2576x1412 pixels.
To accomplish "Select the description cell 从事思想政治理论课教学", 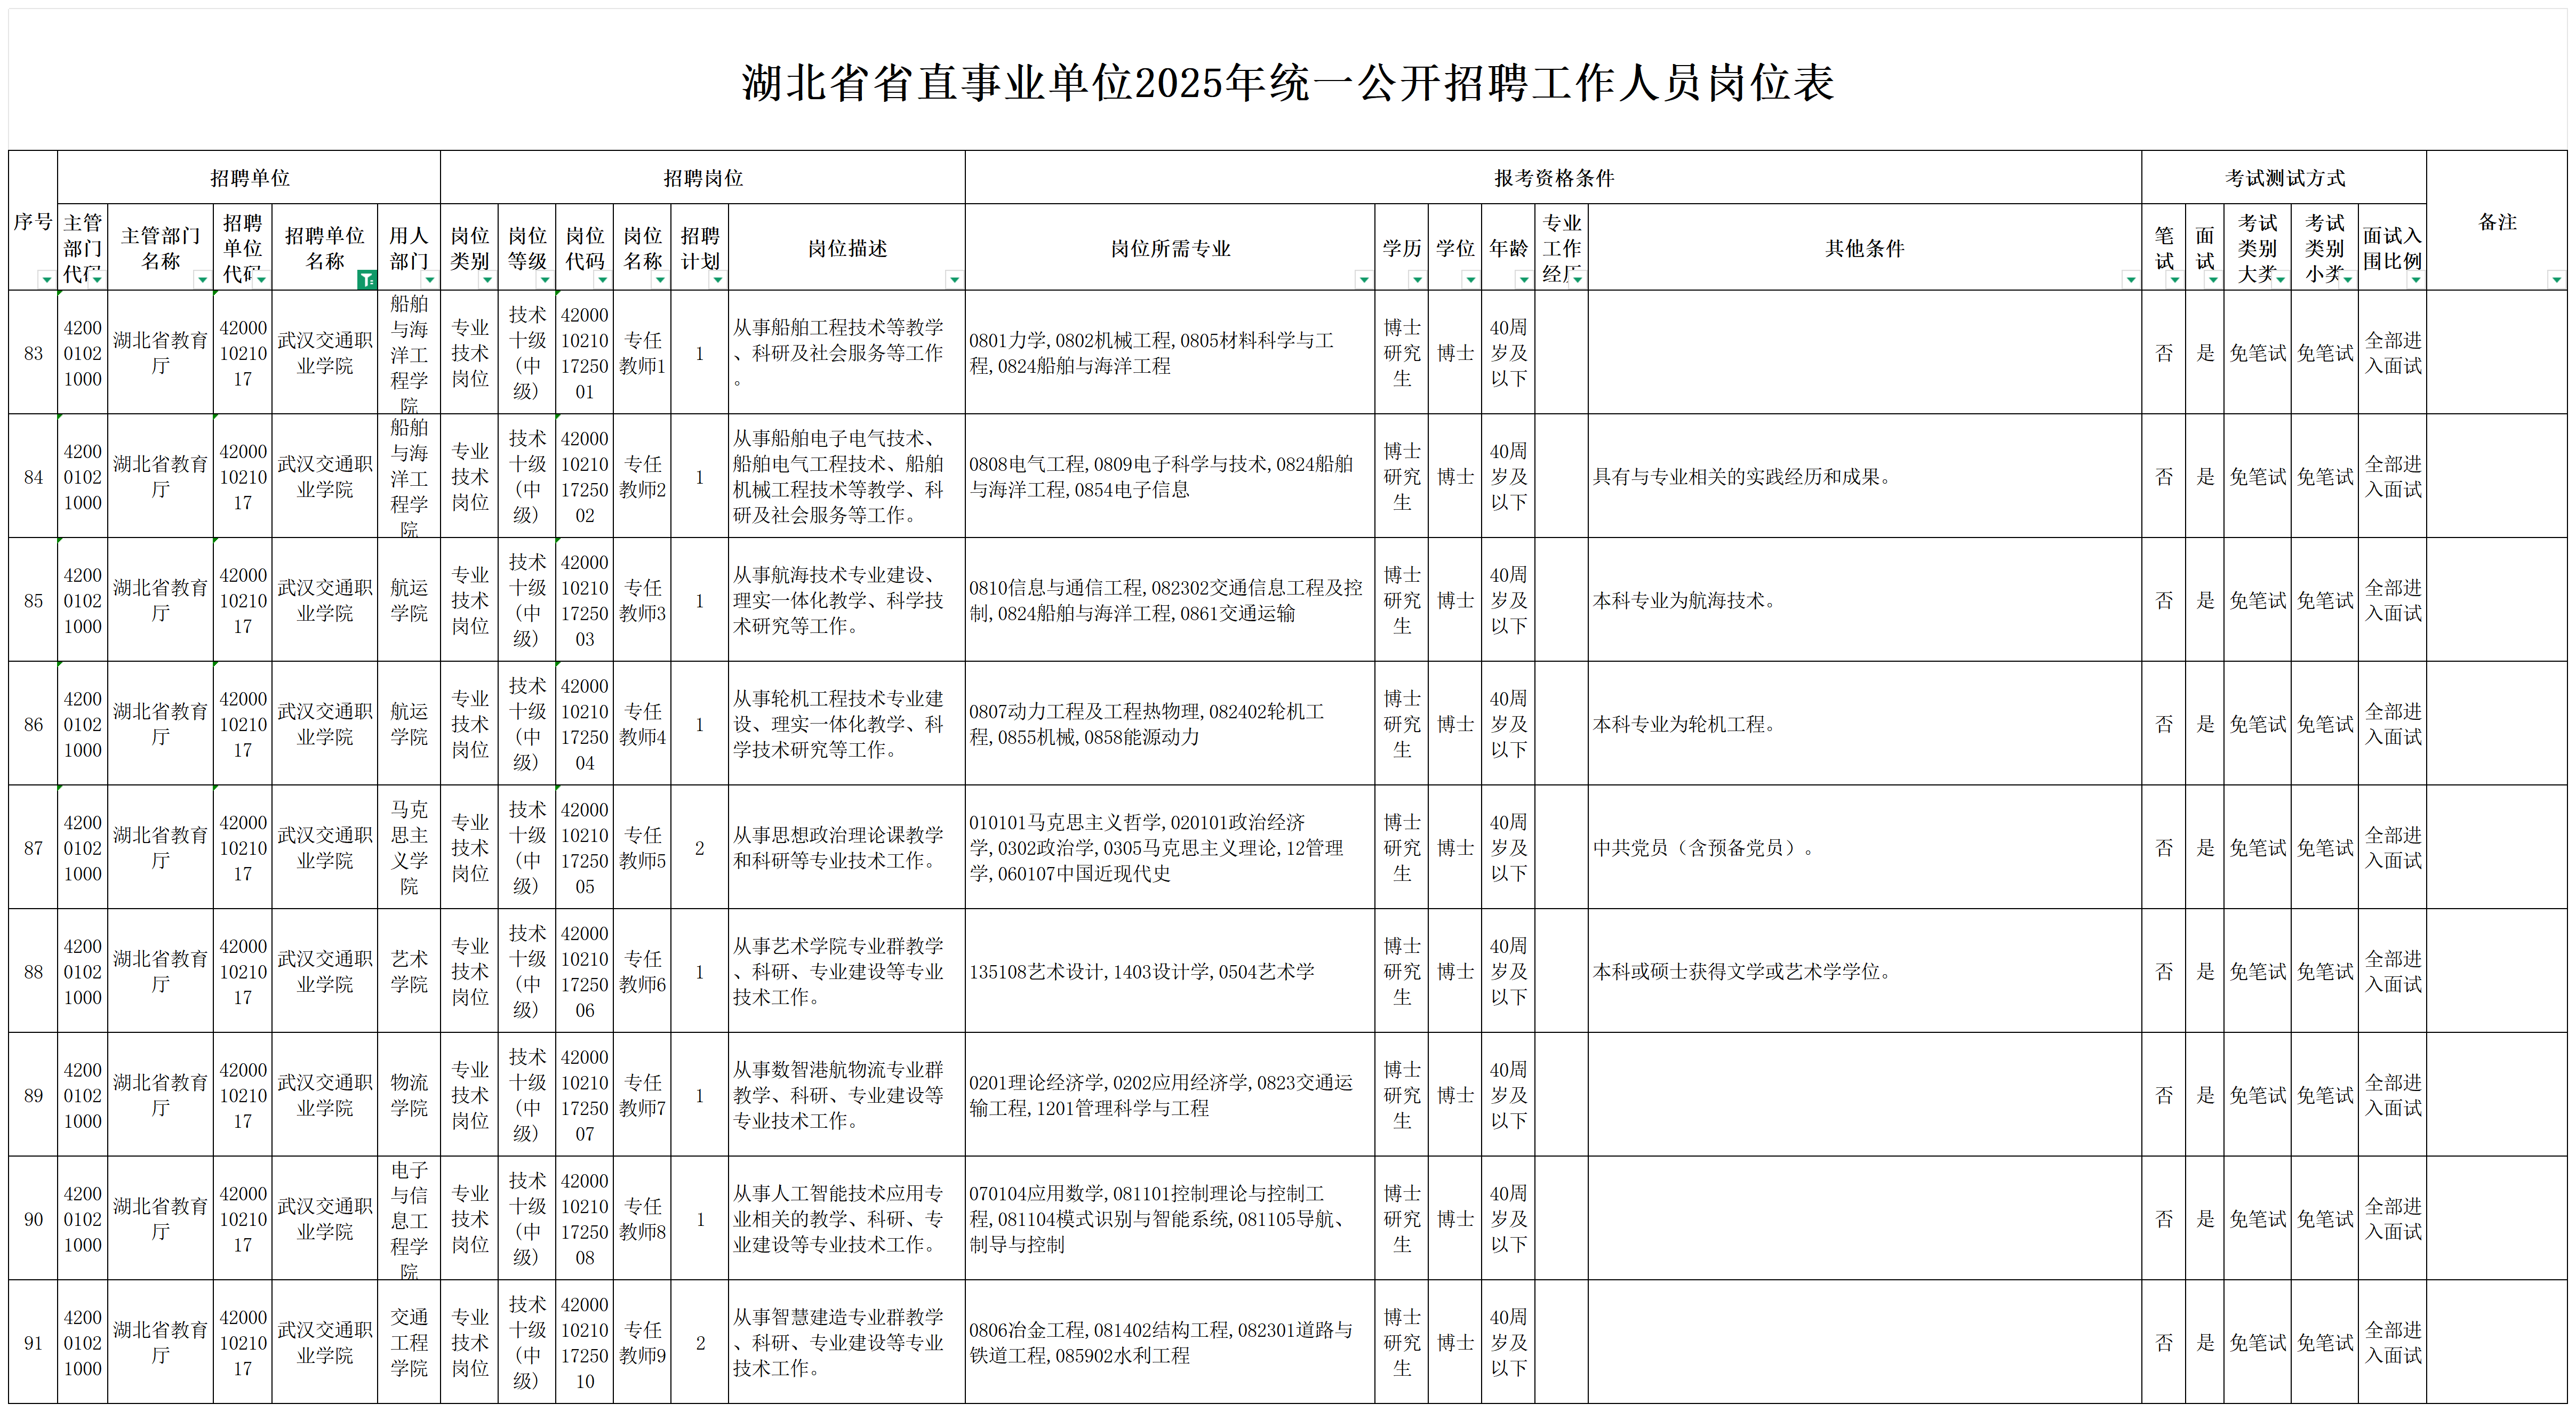I will pyautogui.click(x=847, y=848).
